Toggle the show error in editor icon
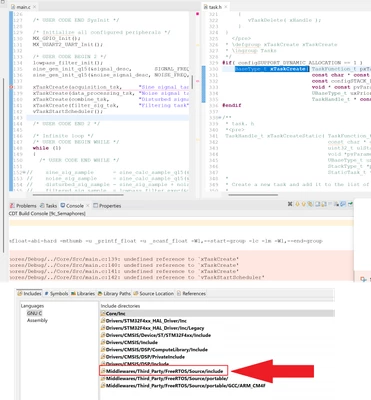This screenshot has height=400, width=371. tap(310, 204)
